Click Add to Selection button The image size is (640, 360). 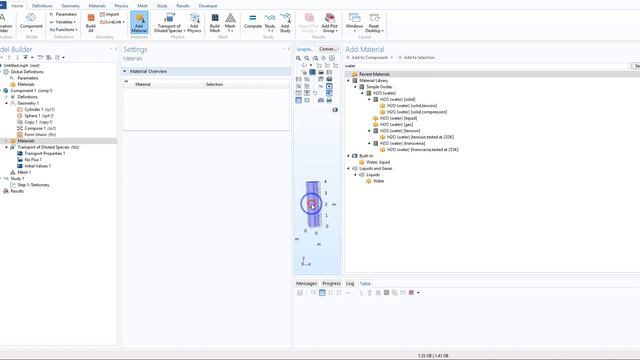point(416,58)
